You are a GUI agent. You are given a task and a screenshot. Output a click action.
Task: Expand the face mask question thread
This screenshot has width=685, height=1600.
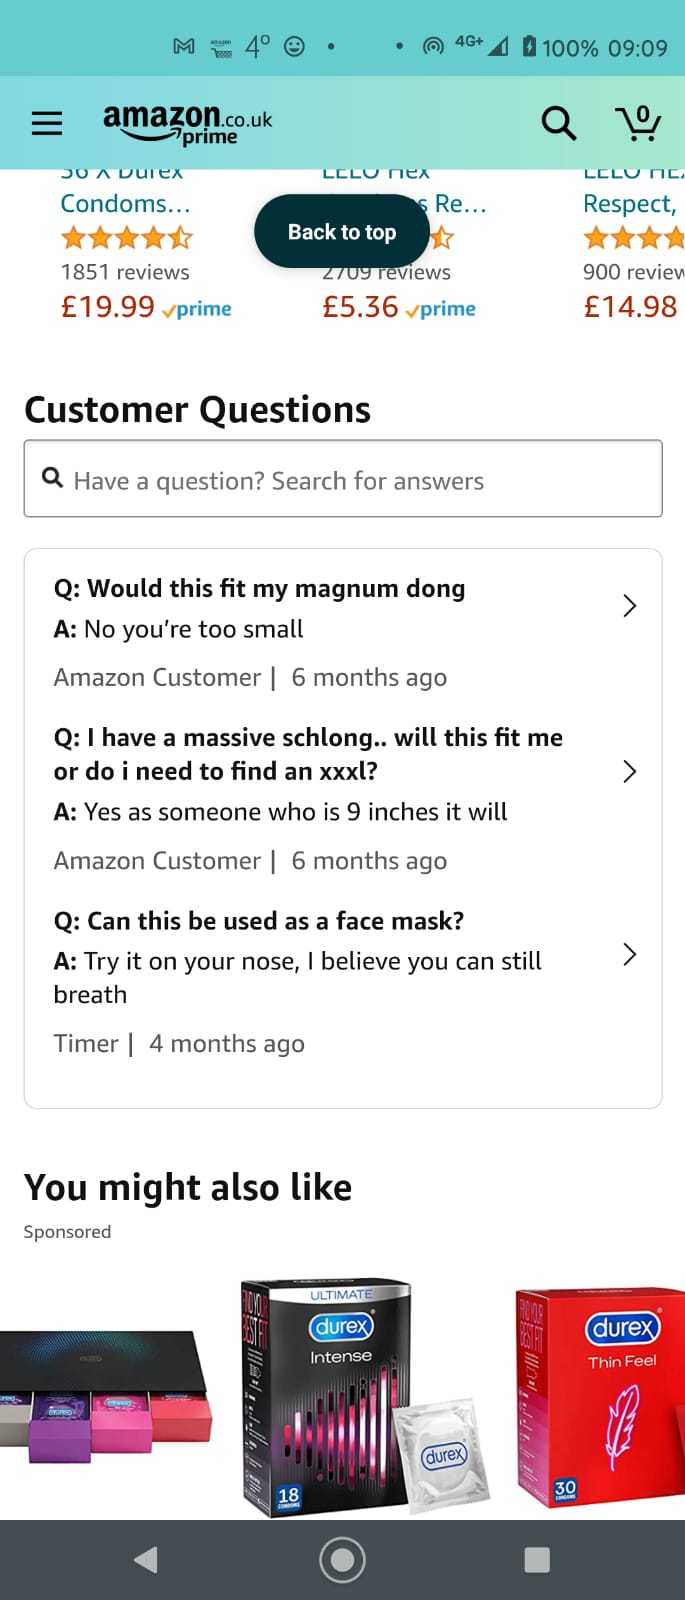click(629, 955)
